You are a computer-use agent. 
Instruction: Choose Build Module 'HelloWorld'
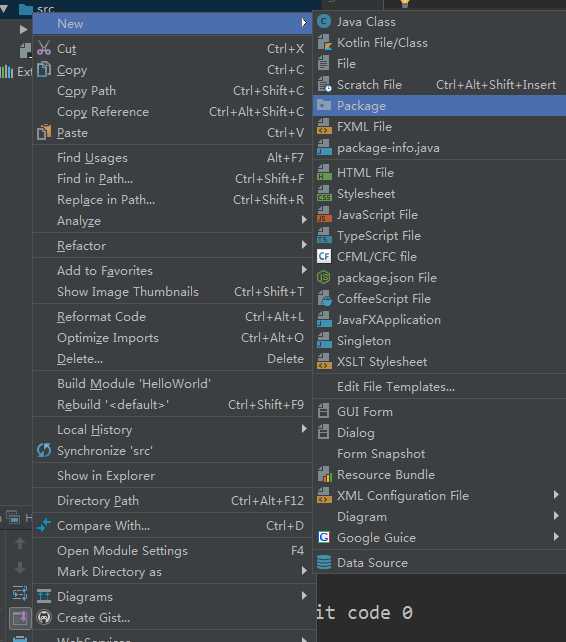coord(172,384)
